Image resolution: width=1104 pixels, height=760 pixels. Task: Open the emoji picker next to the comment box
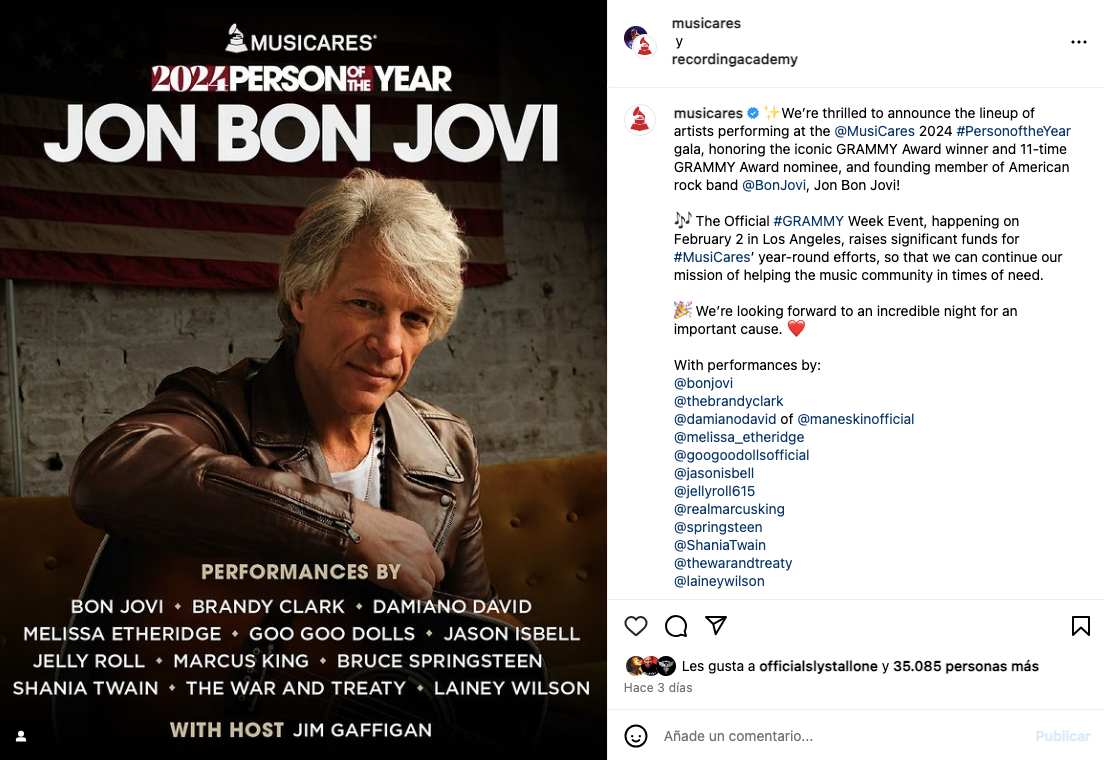(x=635, y=735)
